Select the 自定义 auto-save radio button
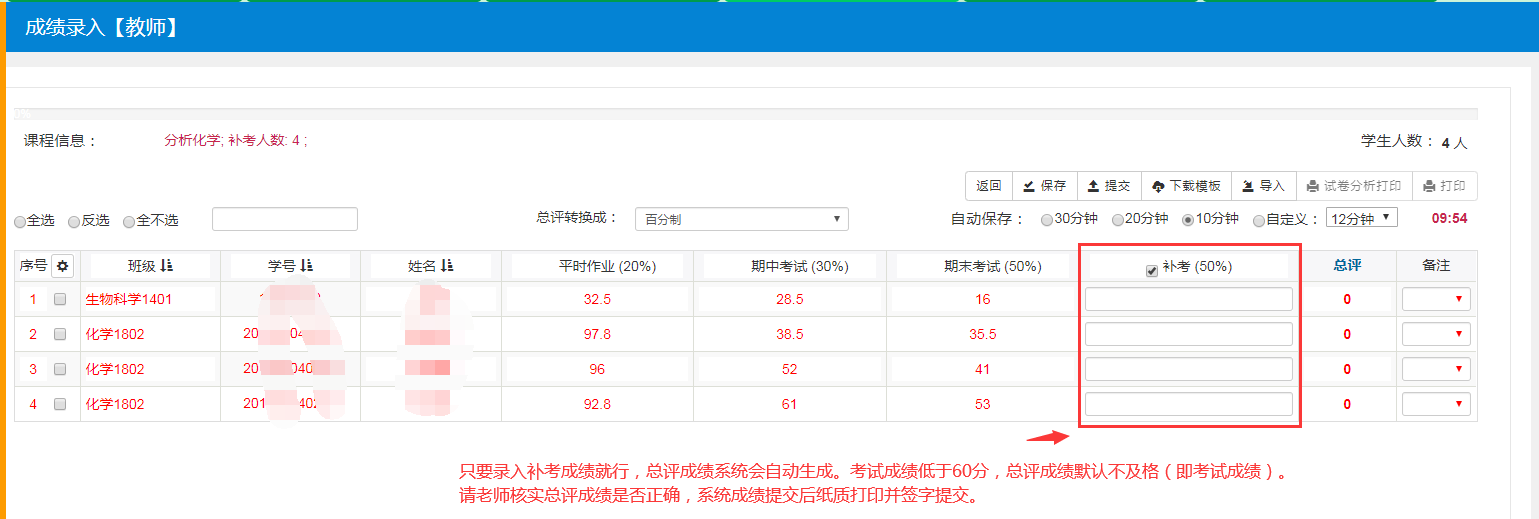The height and width of the screenshot is (519, 1539). point(1259,220)
